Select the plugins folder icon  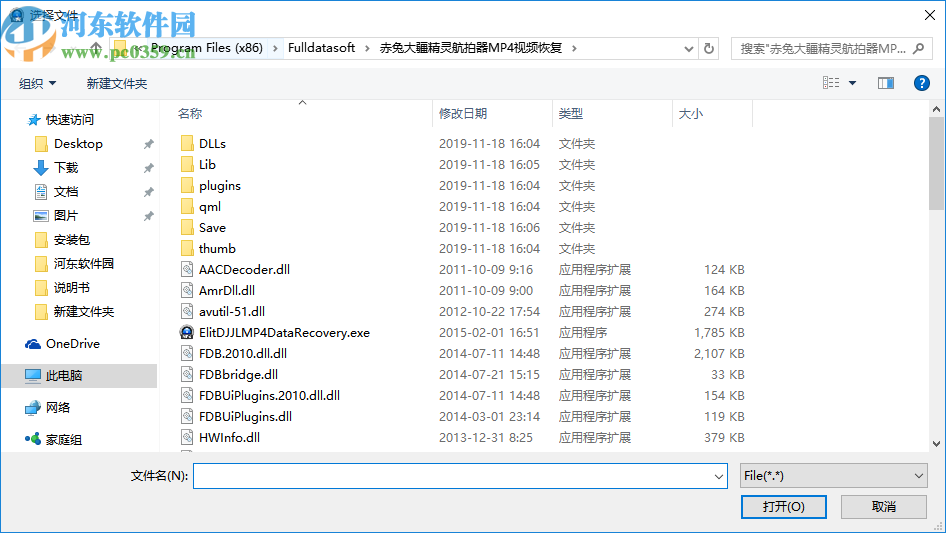[187, 186]
